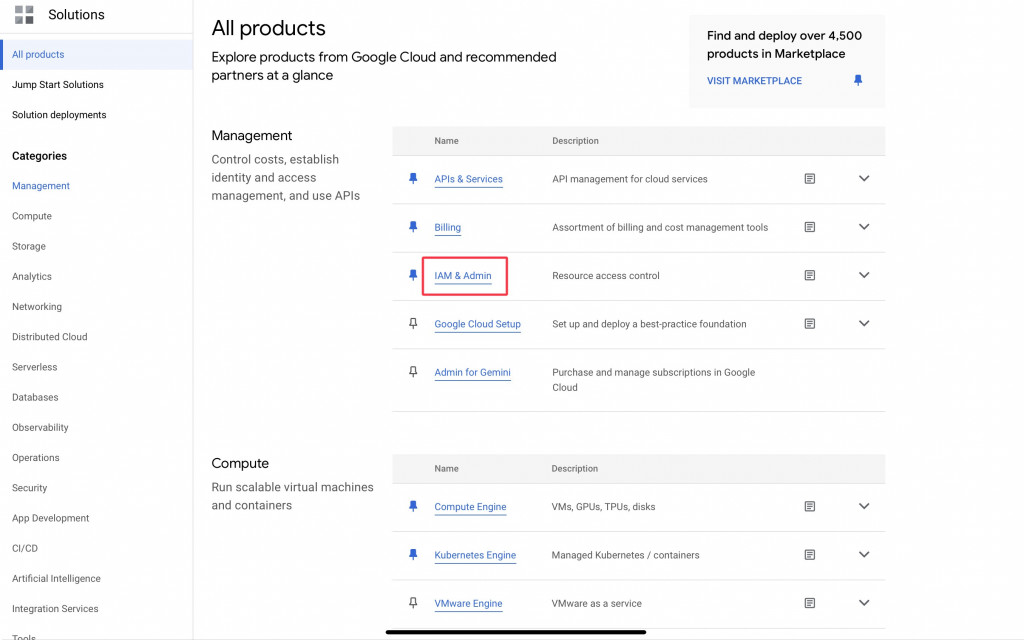Open documentation icon for IAM & Admin
This screenshot has height=640, width=1024.
coord(810,275)
